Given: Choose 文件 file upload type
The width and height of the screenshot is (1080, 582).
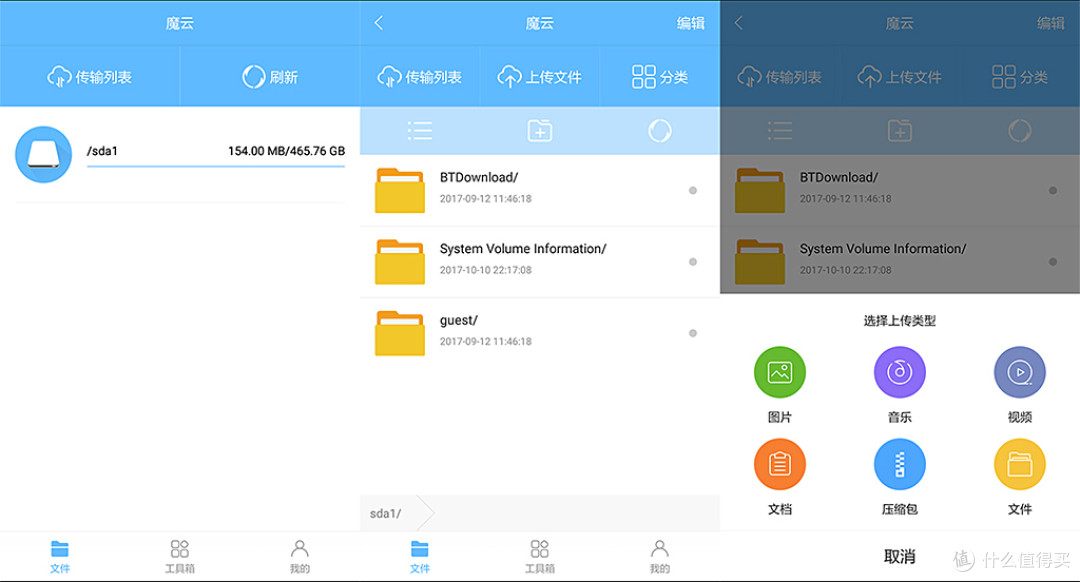Looking at the screenshot, I should click(1019, 465).
